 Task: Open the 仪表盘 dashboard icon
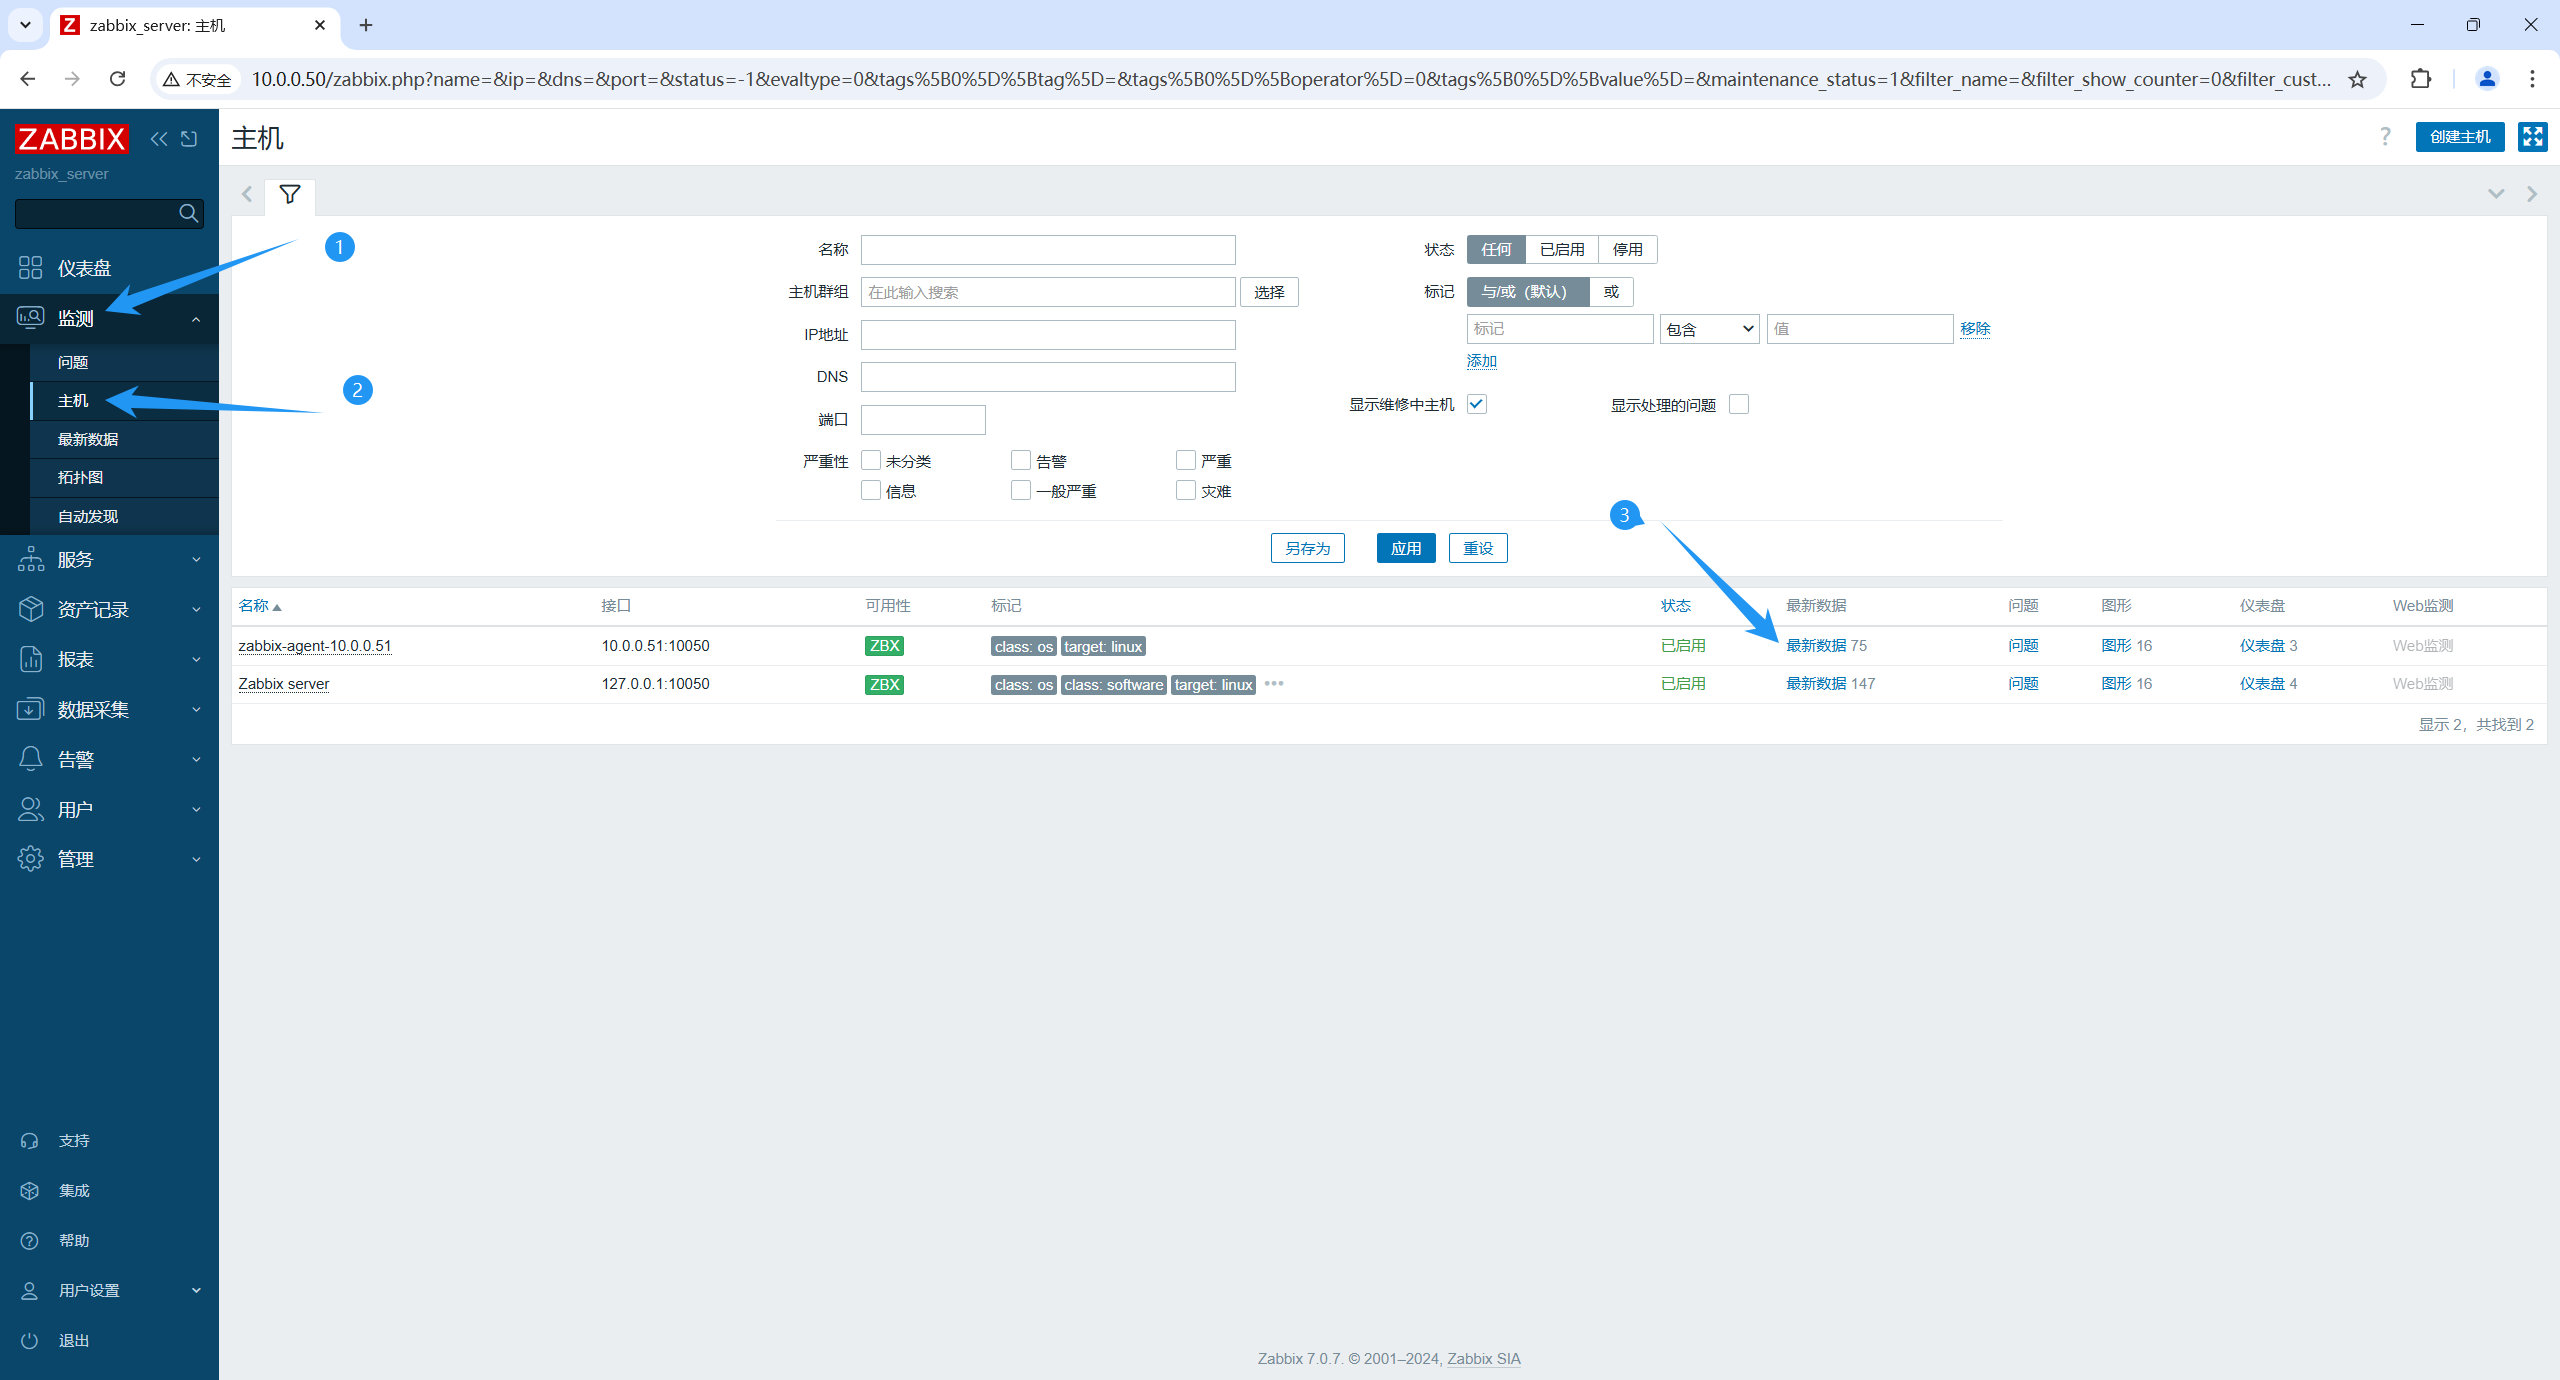(30, 268)
